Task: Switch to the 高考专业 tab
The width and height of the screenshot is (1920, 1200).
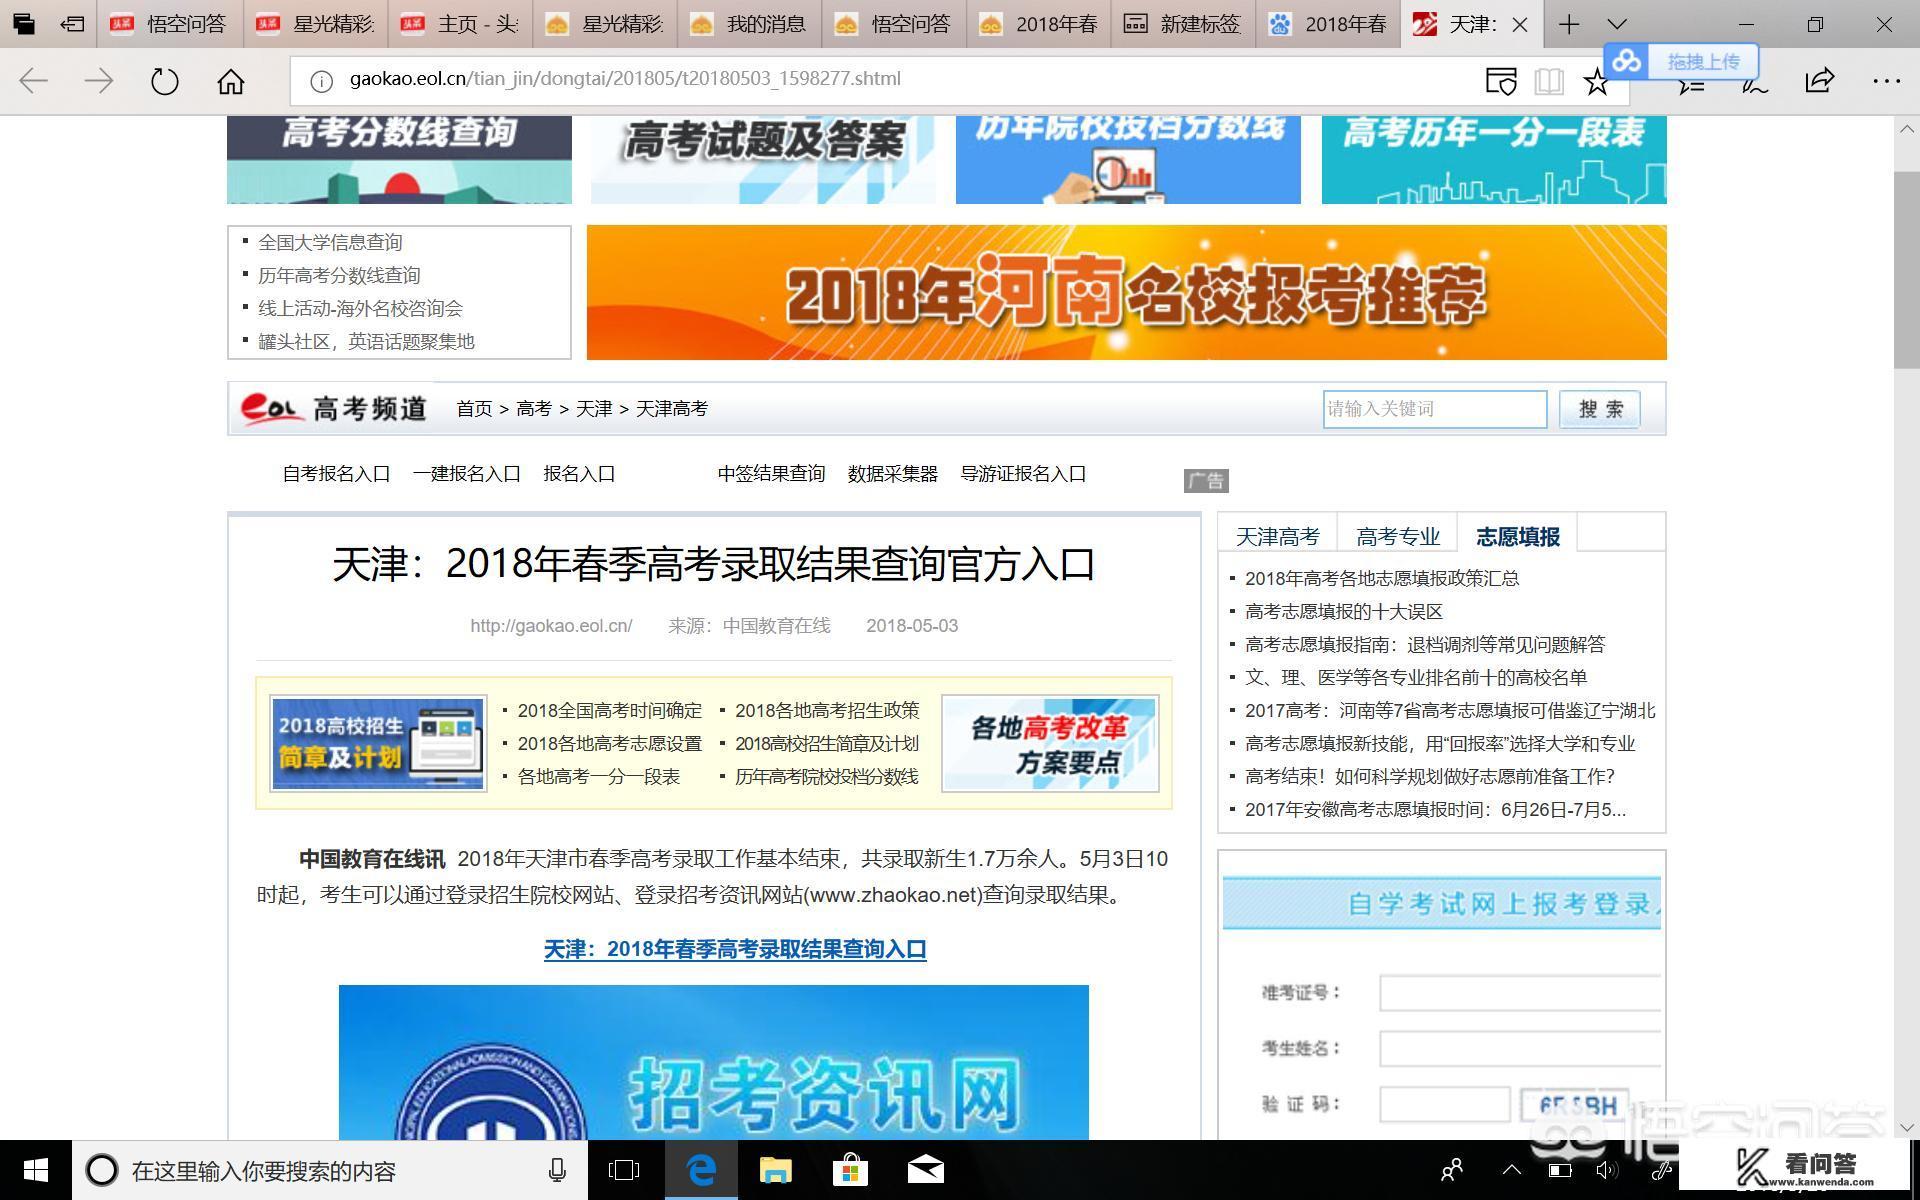Action: (1397, 536)
